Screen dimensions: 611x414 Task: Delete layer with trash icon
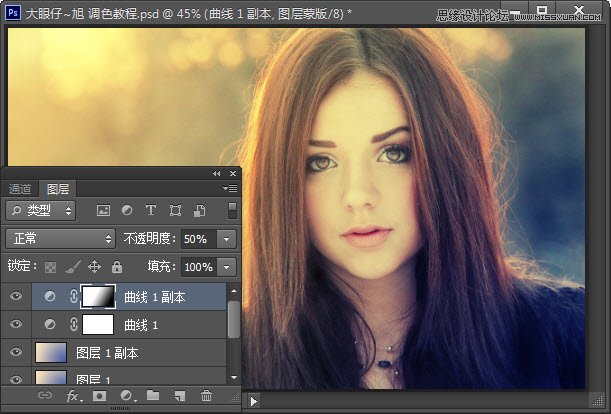click(207, 397)
